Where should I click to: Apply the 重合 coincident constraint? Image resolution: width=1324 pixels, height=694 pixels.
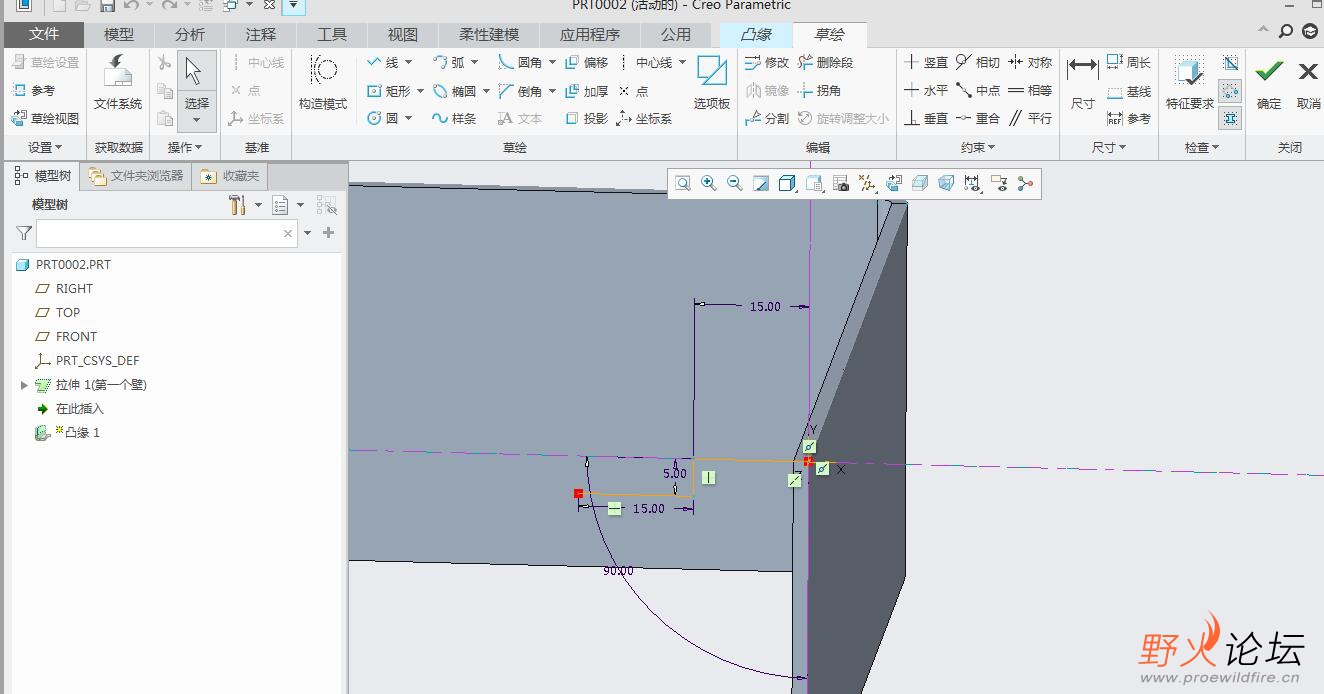click(977, 118)
